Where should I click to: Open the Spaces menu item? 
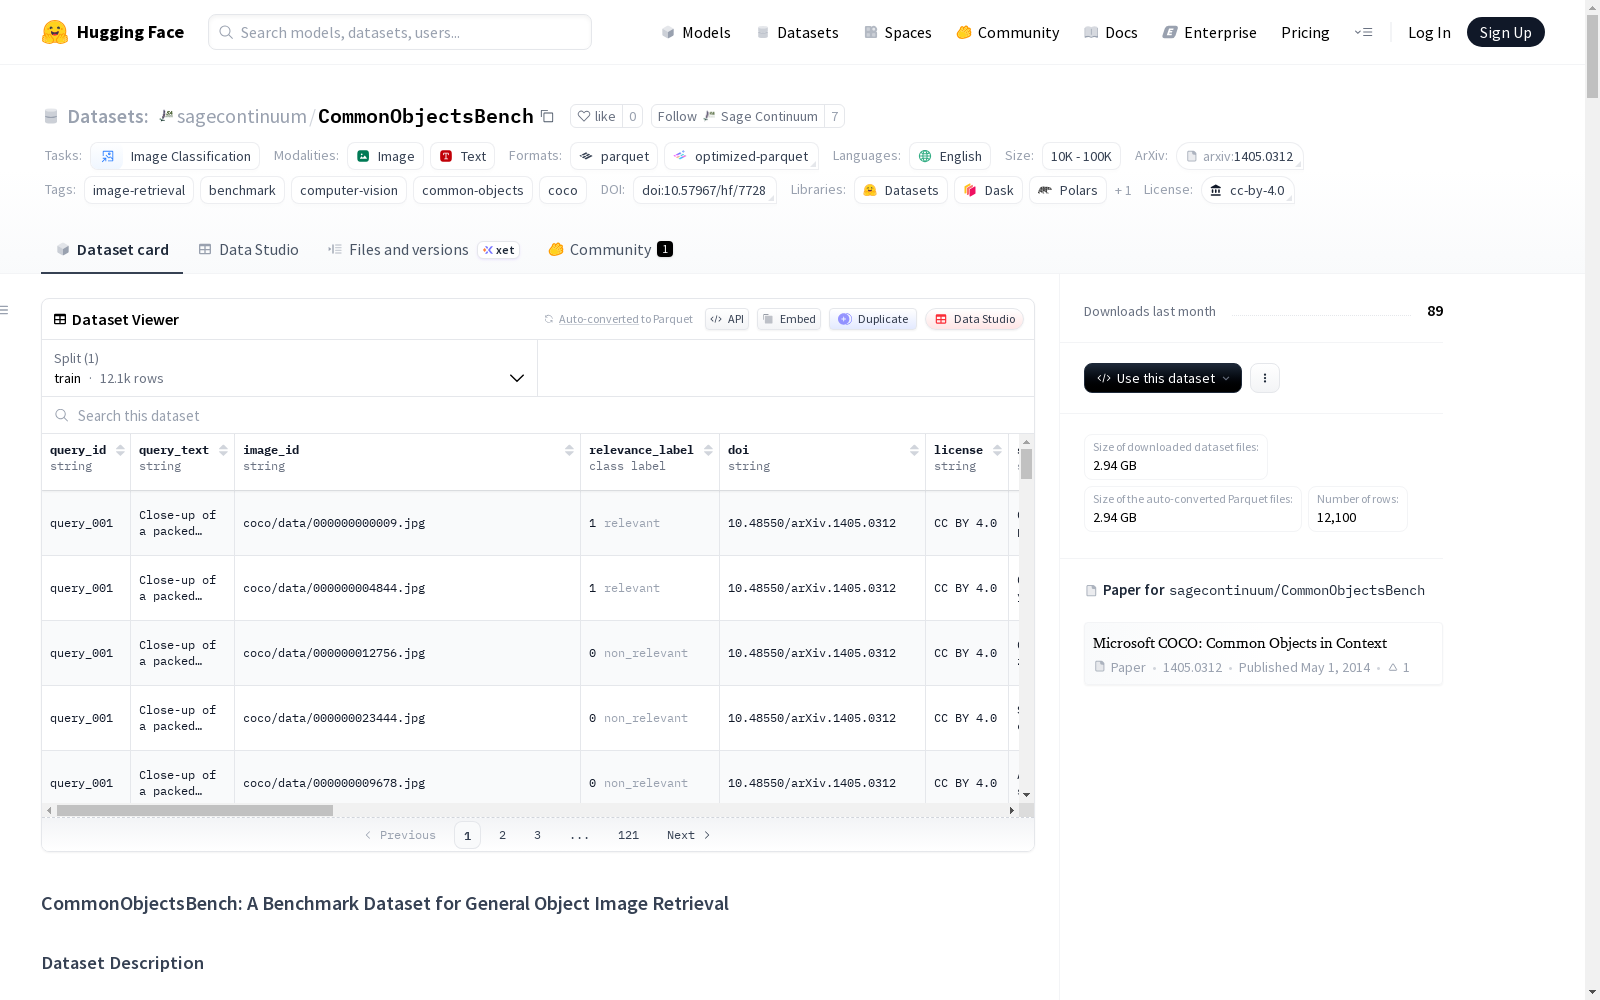click(898, 32)
